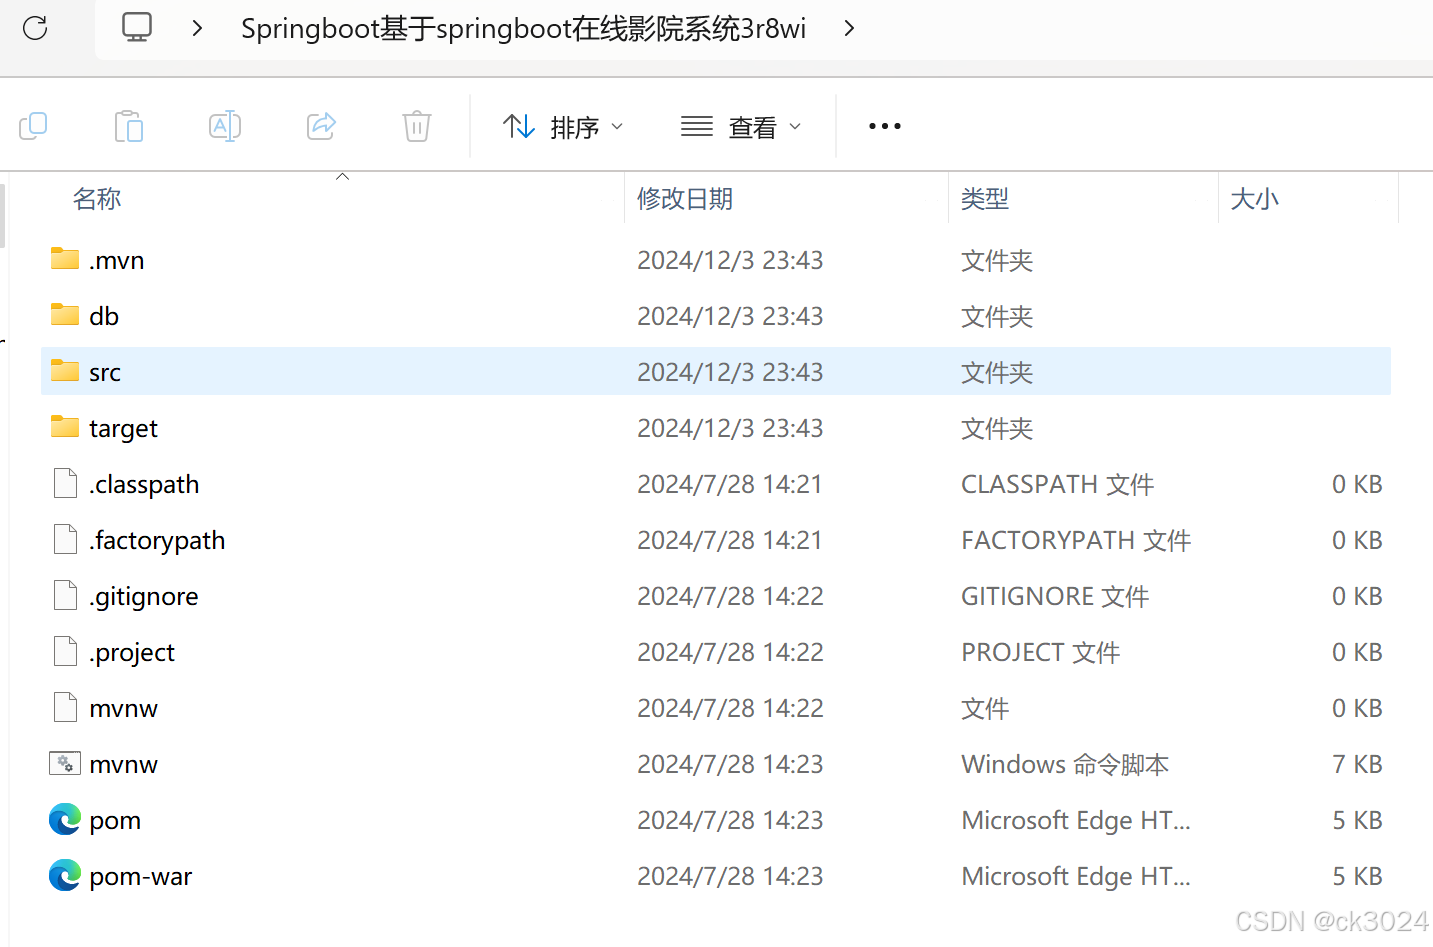
Task: Select the pom-war file name
Action: tap(141, 876)
